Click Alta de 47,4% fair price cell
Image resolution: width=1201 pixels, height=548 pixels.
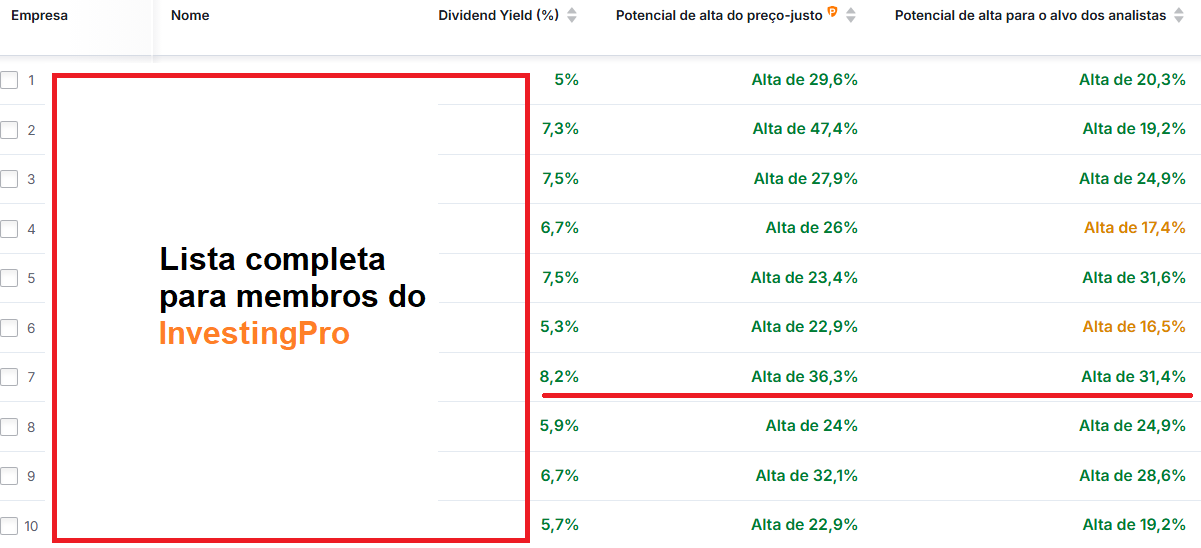pos(805,129)
